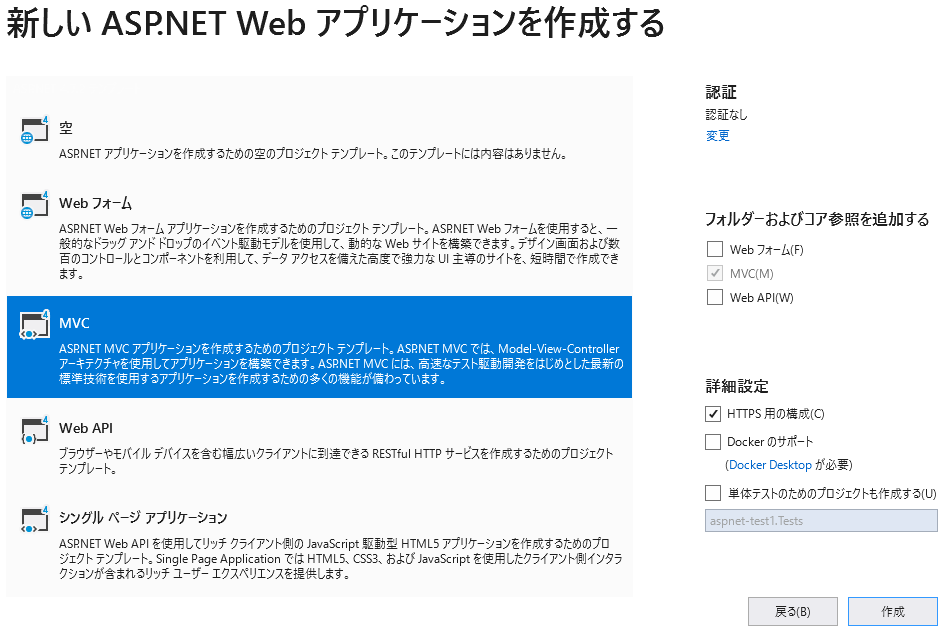Select the 空 template title
This screenshot has height=632, width=950.
coord(66,128)
